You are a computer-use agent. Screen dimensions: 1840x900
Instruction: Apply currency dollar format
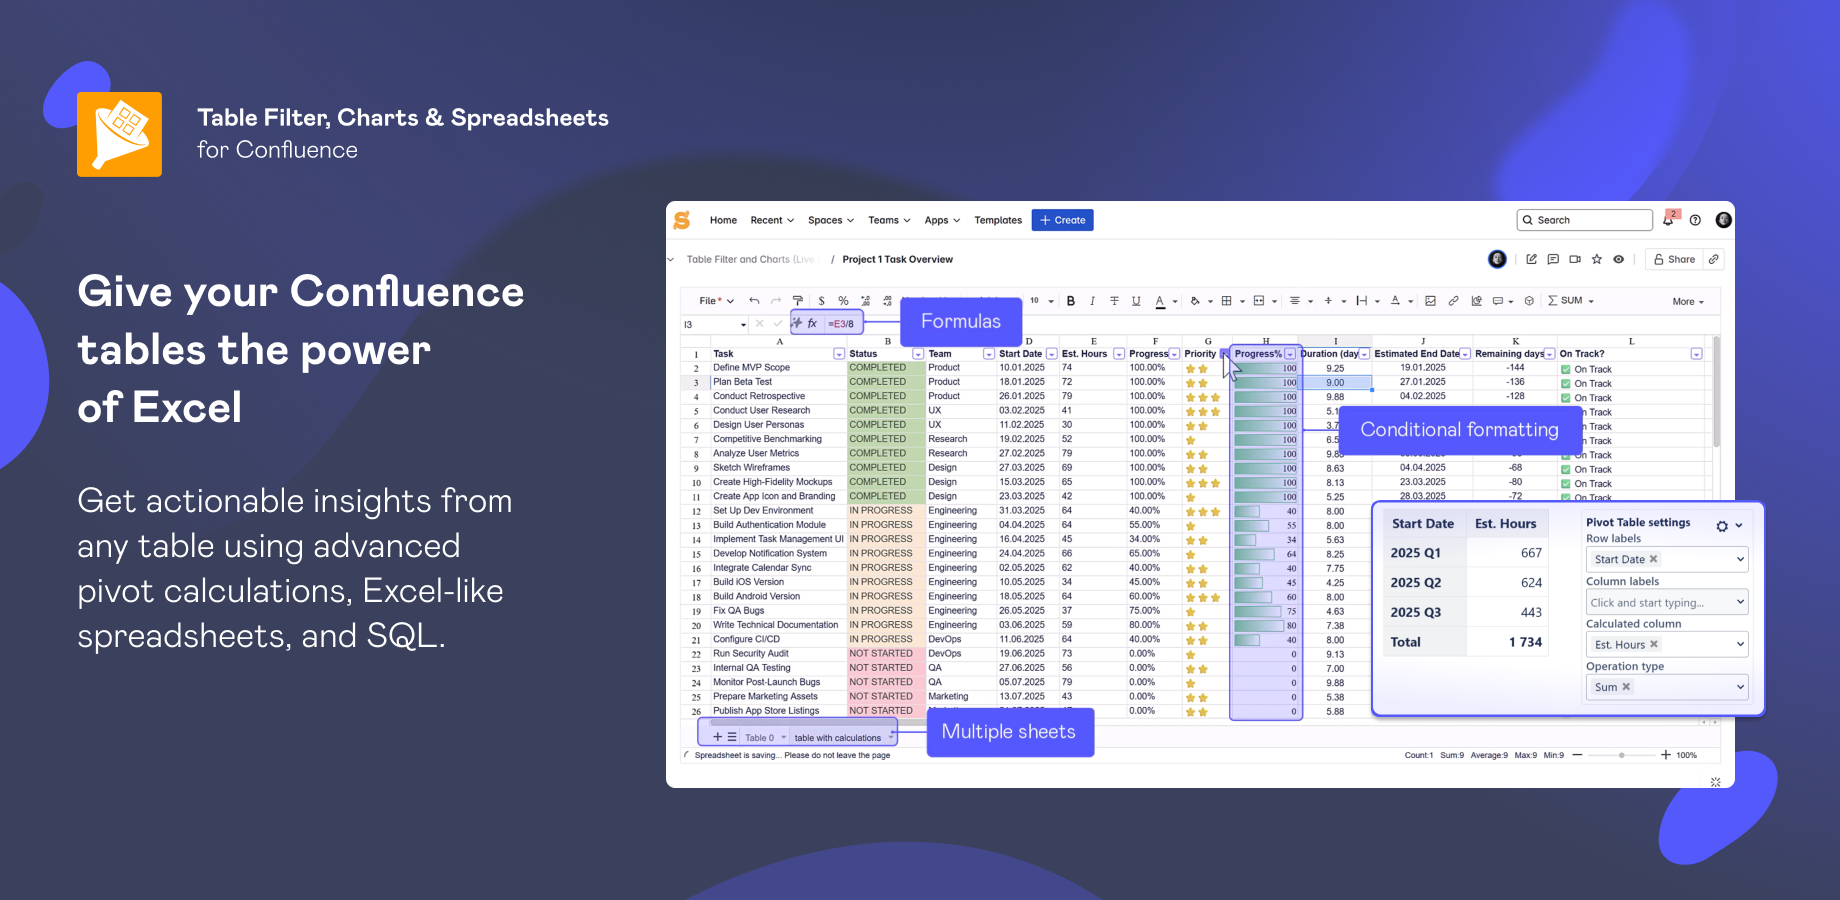pyautogui.click(x=821, y=301)
